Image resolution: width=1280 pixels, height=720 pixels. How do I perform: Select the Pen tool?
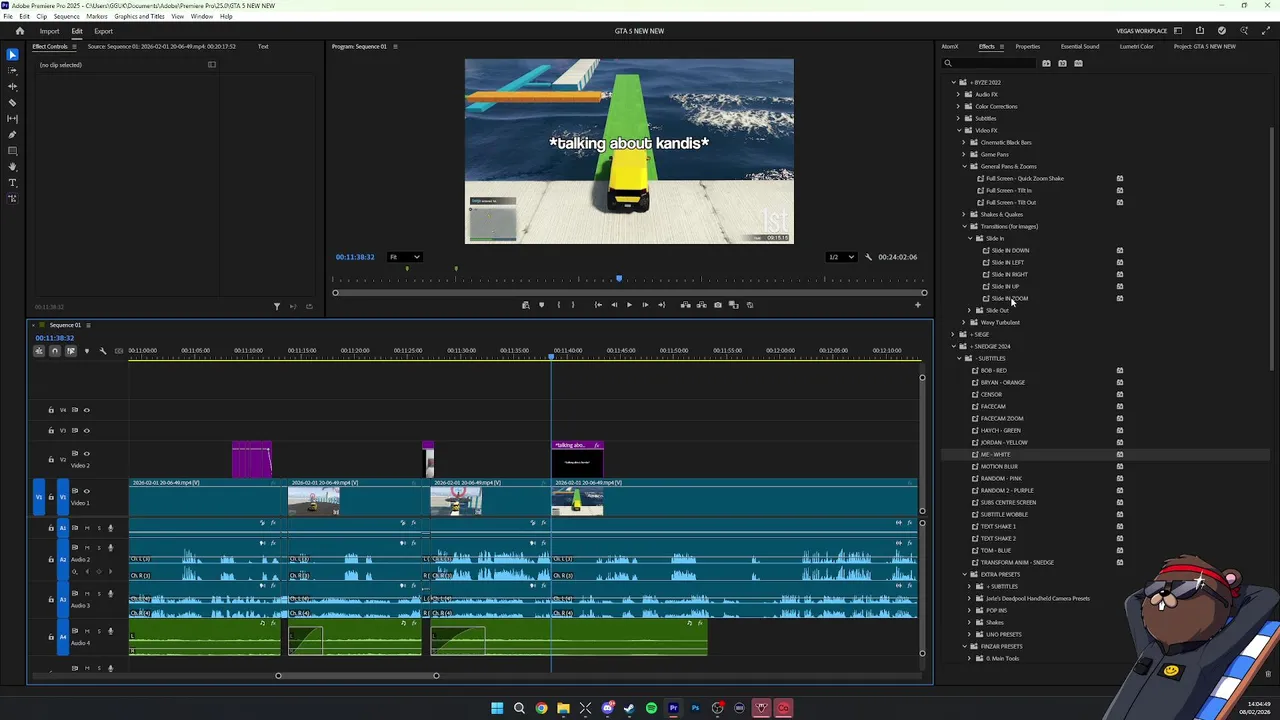(x=12, y=135)
